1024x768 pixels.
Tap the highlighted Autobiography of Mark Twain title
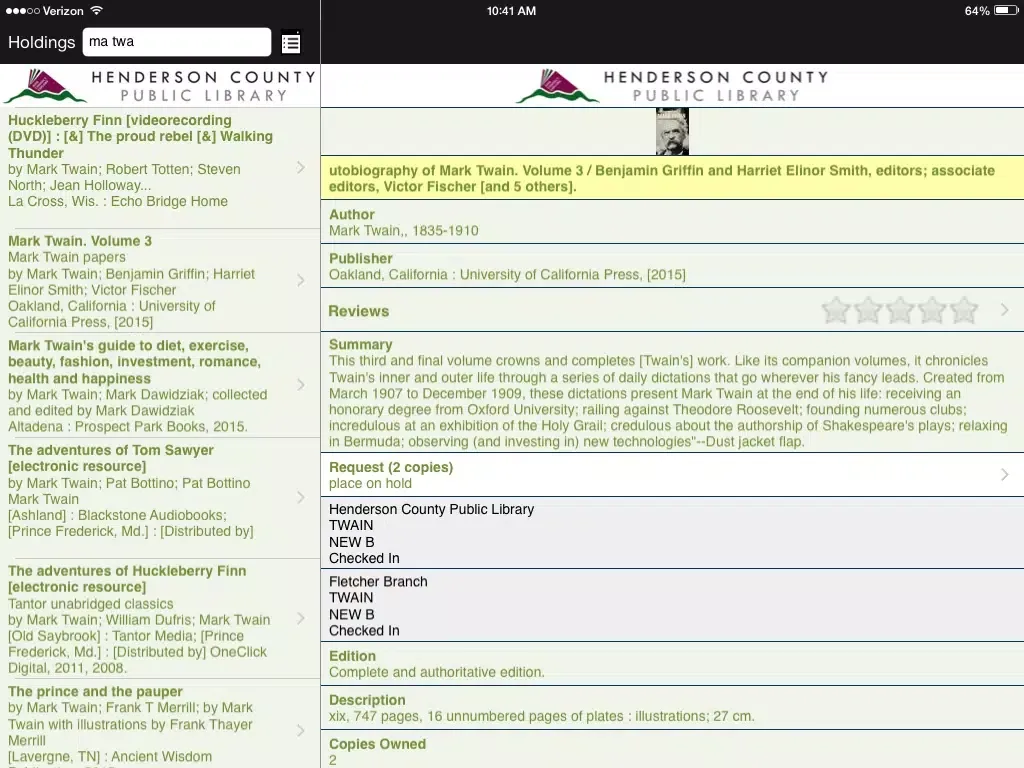(672, 178)
